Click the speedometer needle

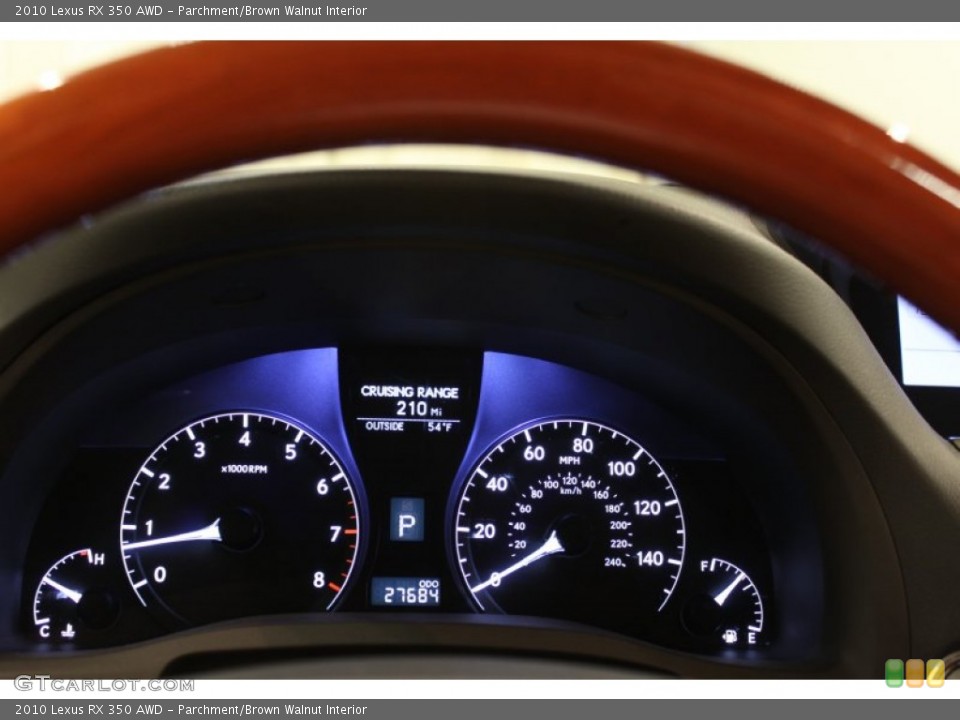point(517,564)
